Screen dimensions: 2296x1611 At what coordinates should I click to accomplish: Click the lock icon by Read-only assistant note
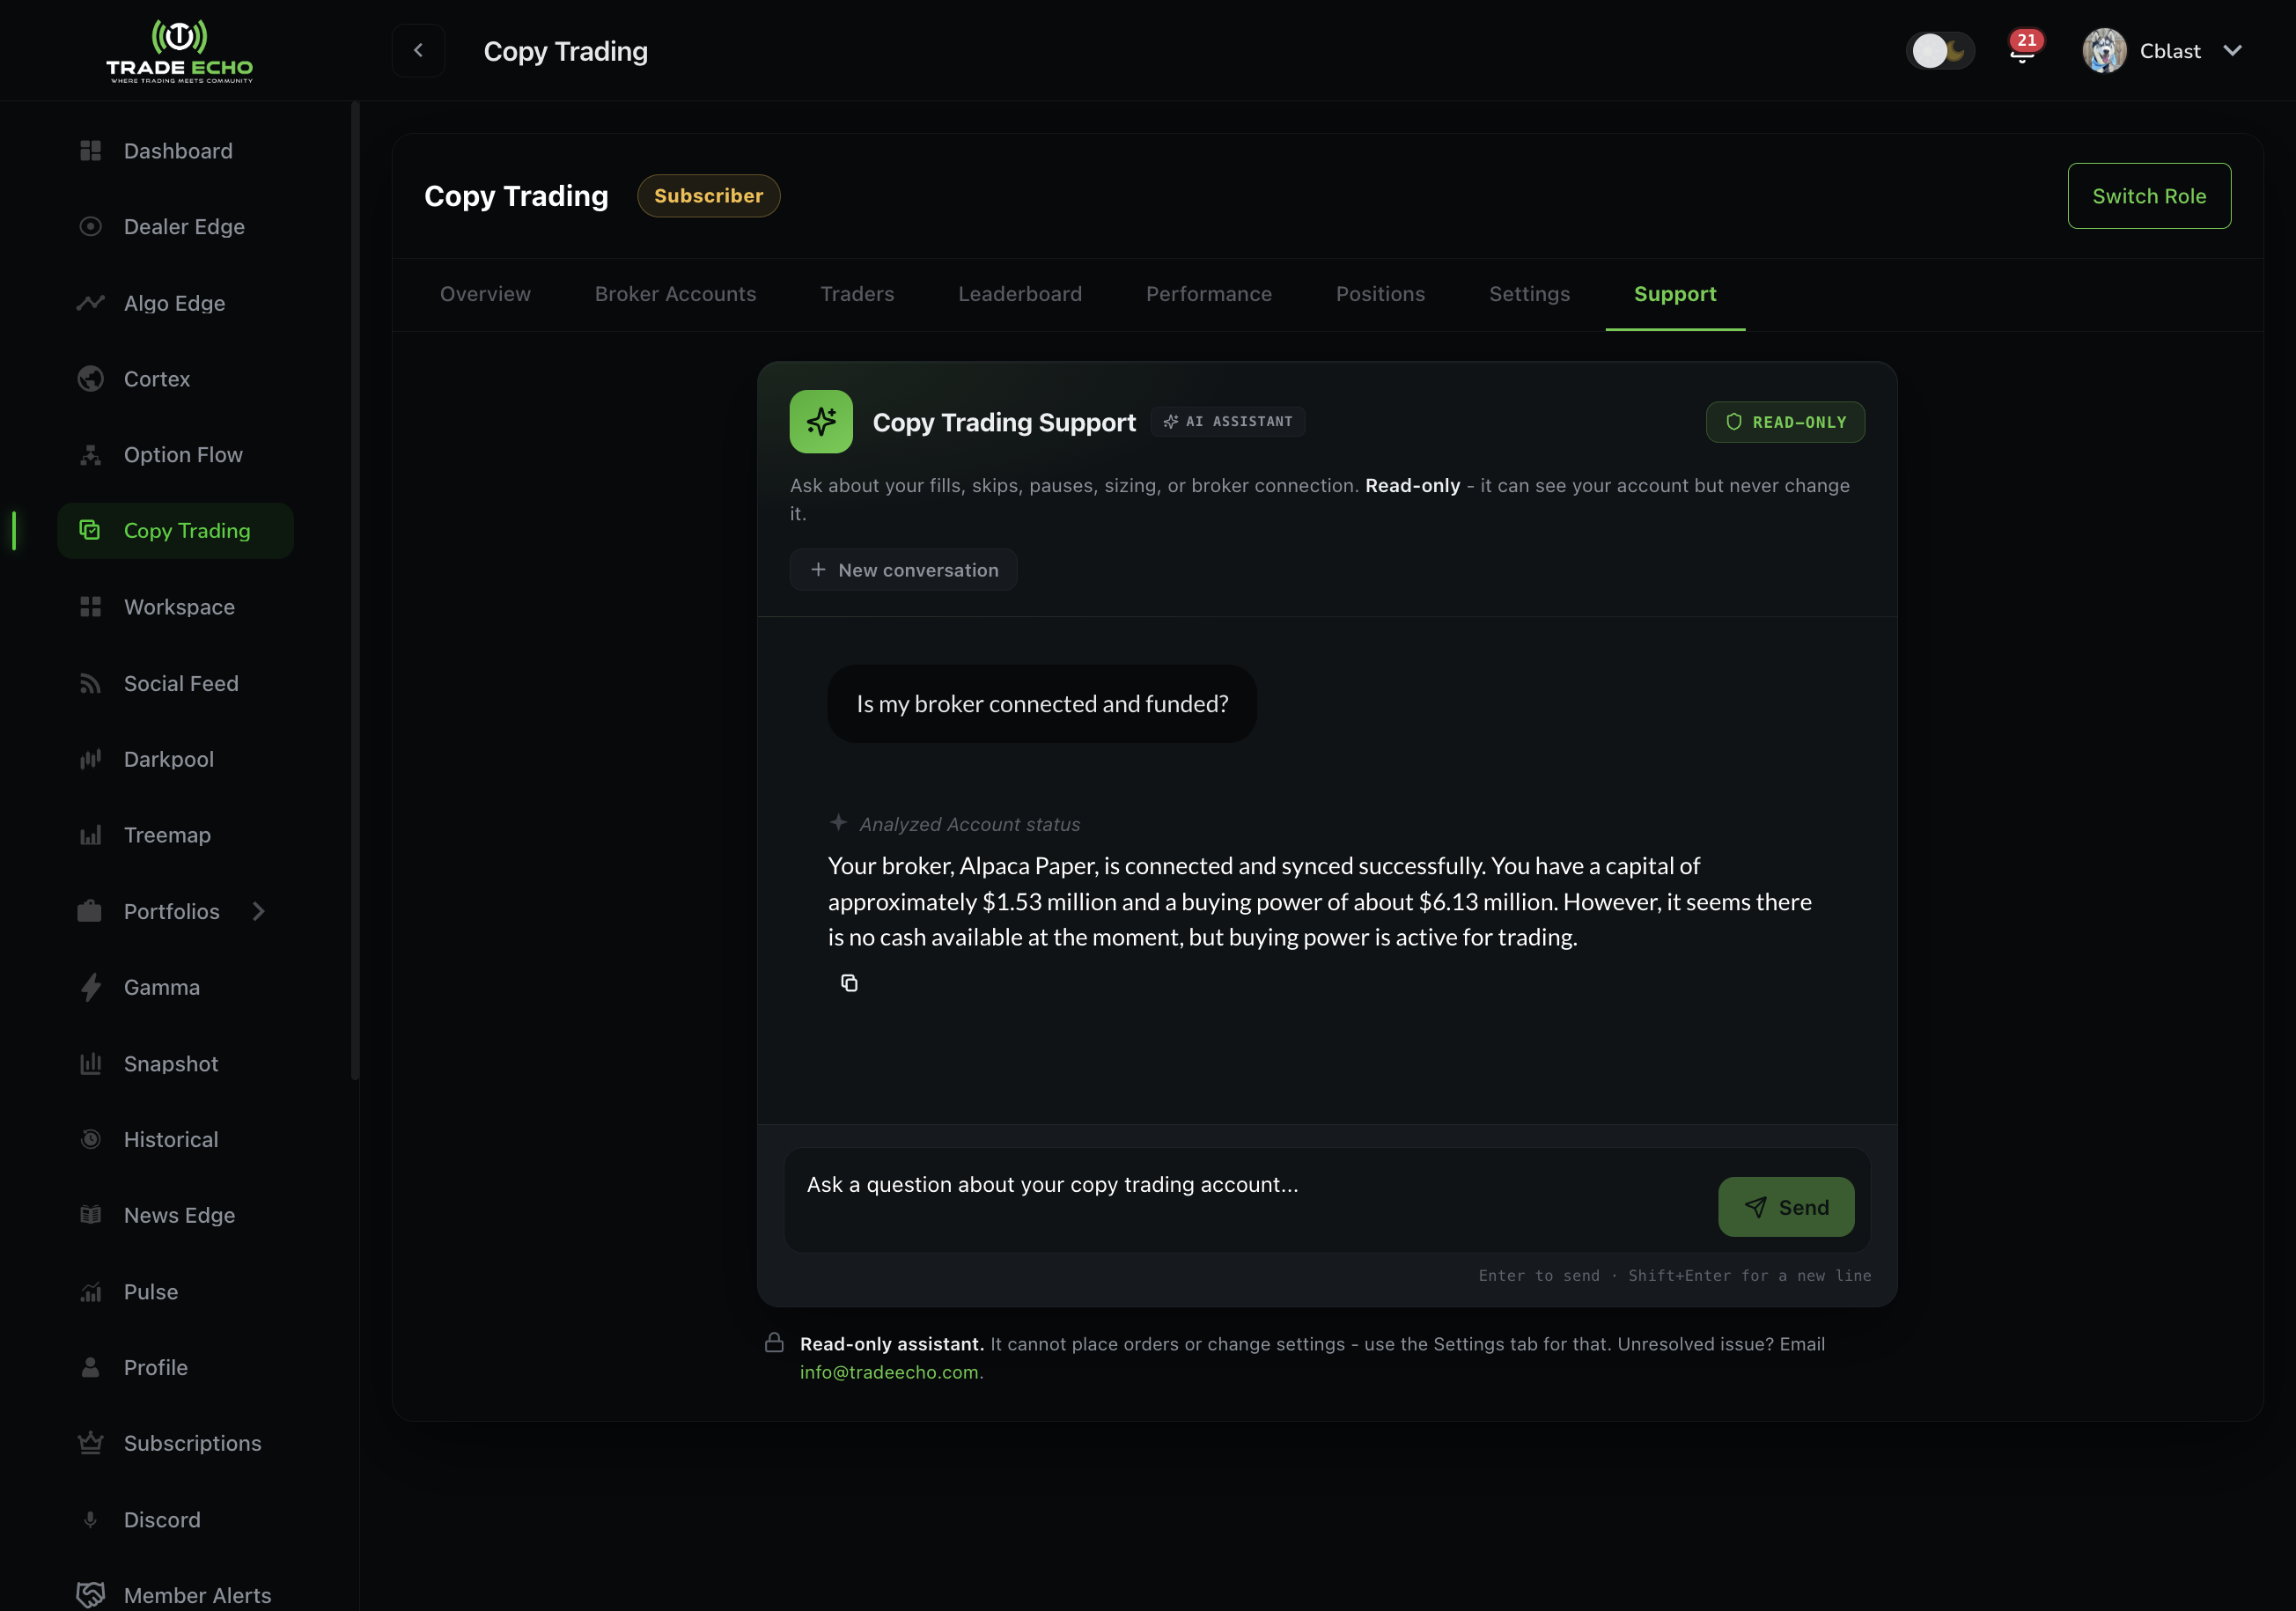click(774, 1343)
